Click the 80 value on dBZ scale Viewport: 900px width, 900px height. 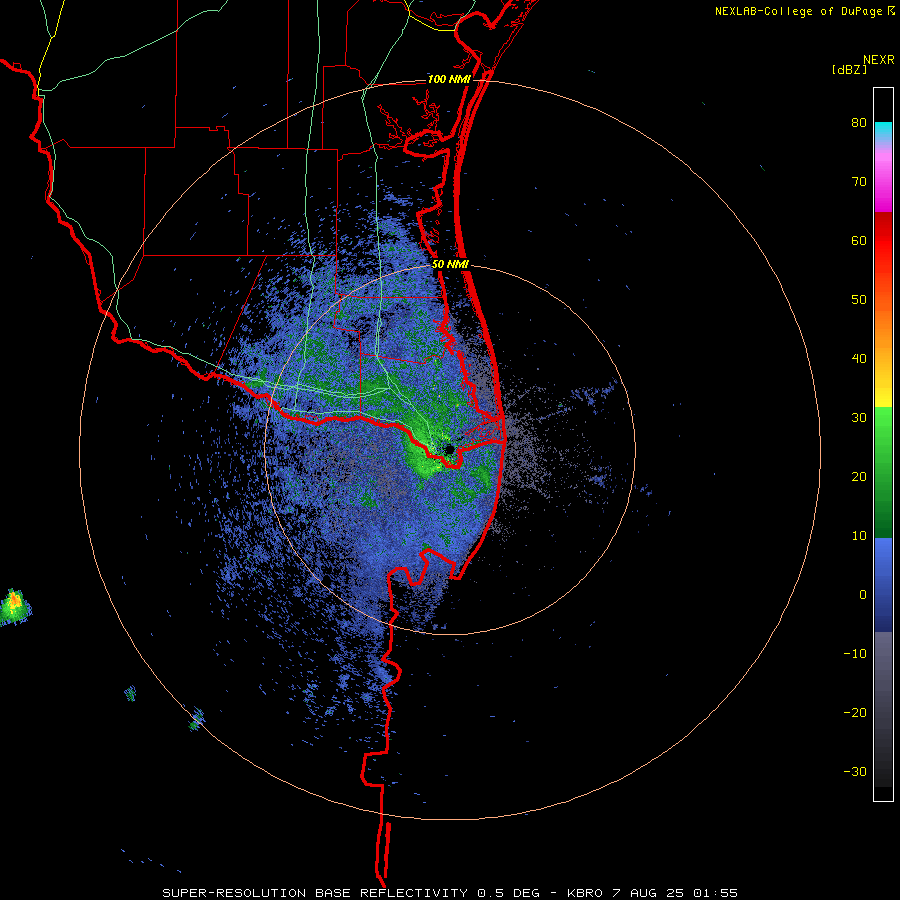(x=859, y=123)
